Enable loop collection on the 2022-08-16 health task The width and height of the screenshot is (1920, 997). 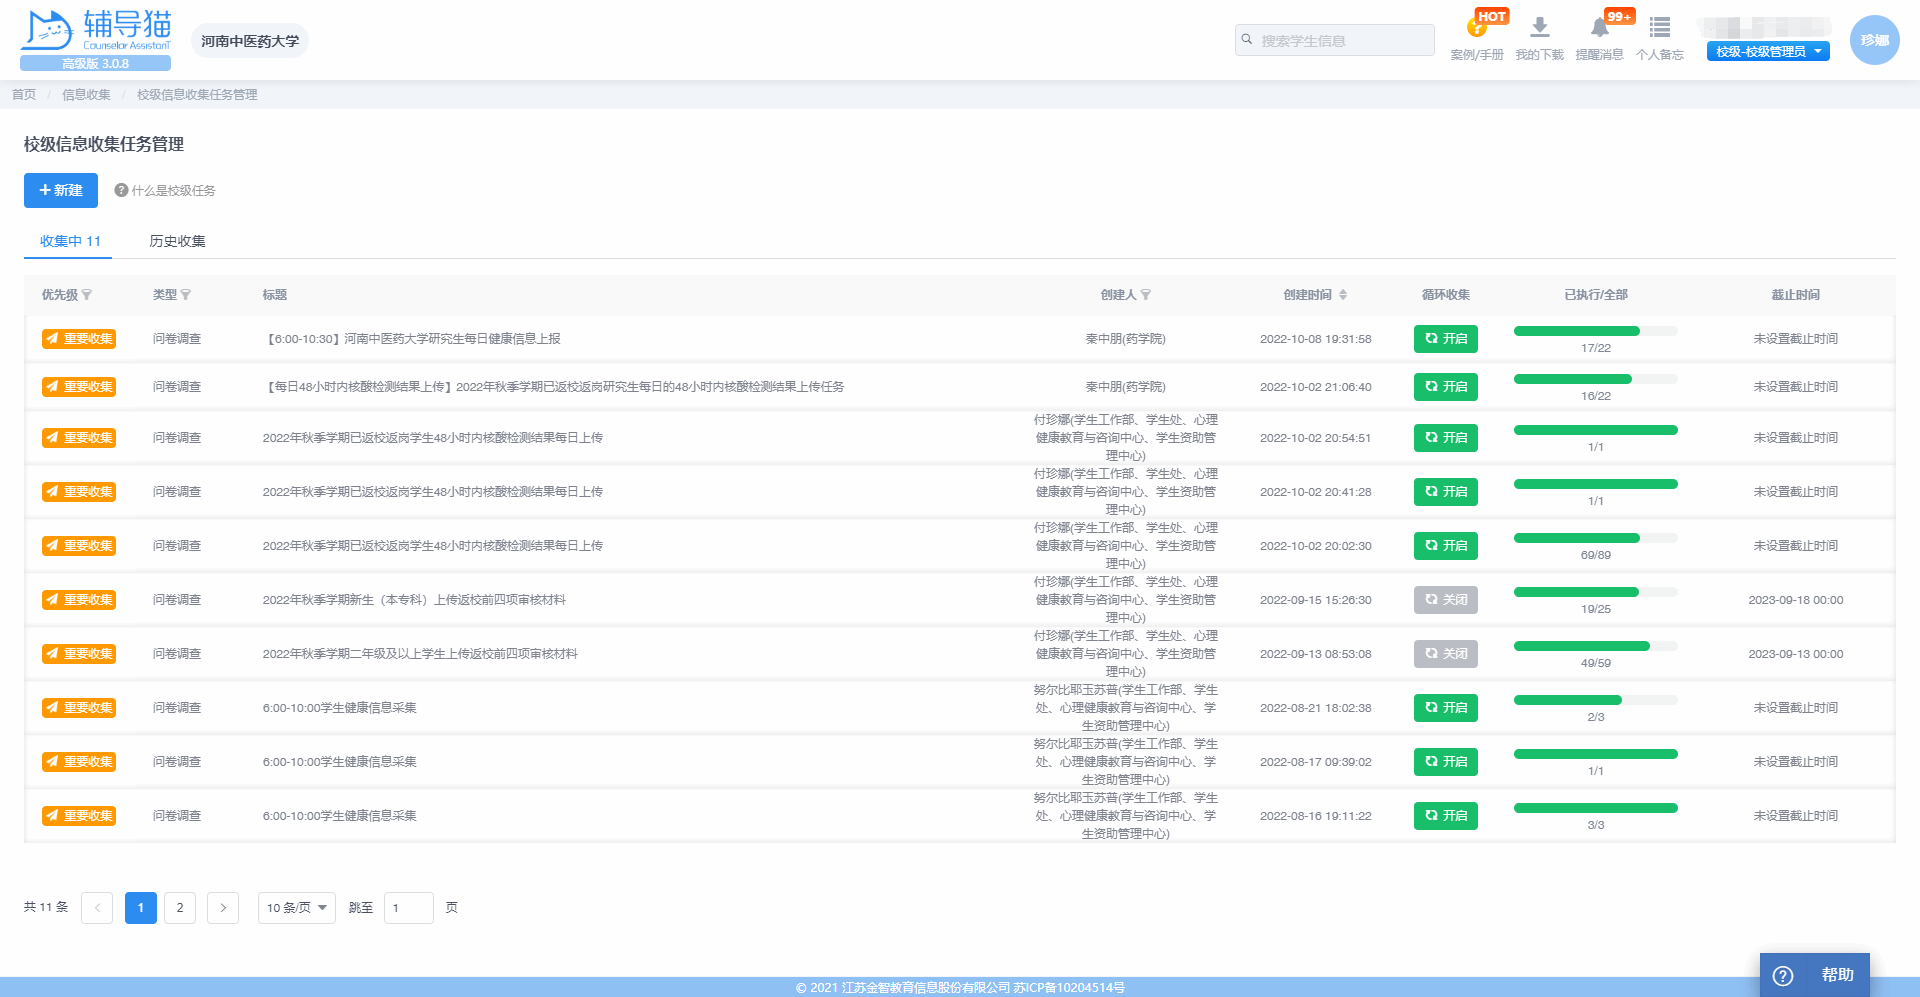(1445, 815)
